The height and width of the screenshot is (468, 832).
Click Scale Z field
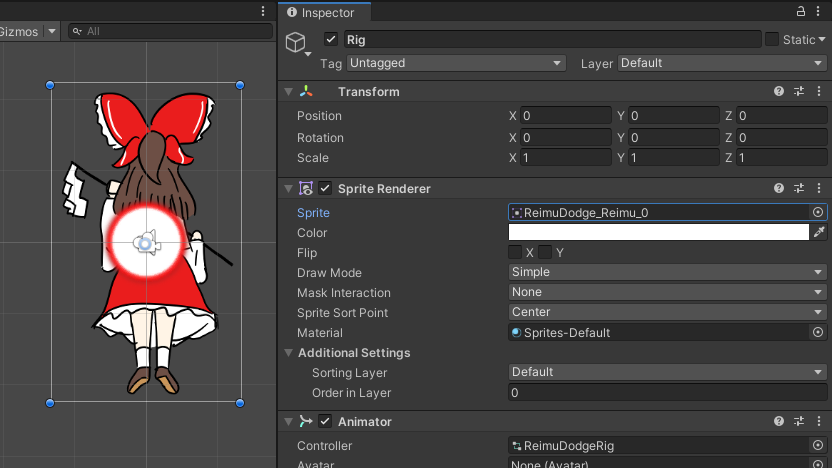point(782,158)
